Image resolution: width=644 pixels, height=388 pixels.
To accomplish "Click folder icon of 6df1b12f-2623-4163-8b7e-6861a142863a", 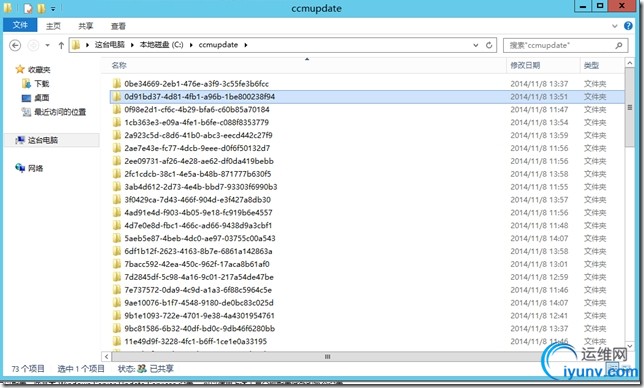I will (117, 251).
